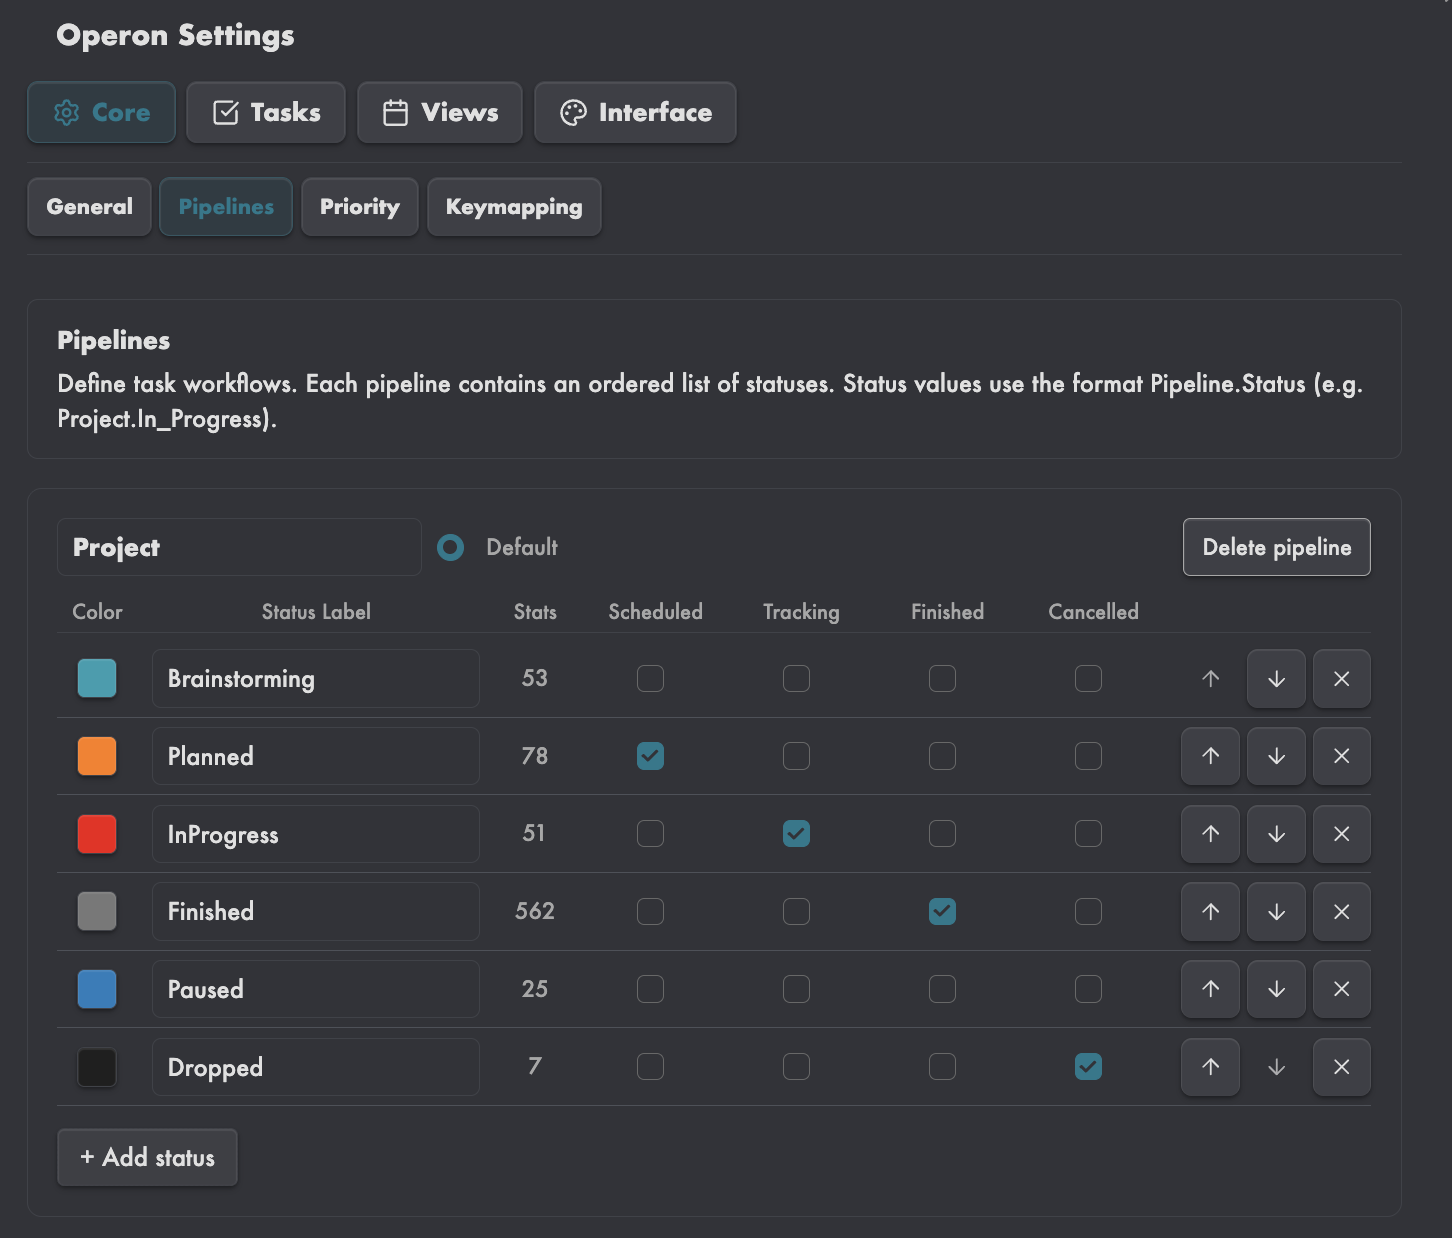Click the Delete pipeline button
This screenshot has height=1238, width=1452.
point(1276,547)
